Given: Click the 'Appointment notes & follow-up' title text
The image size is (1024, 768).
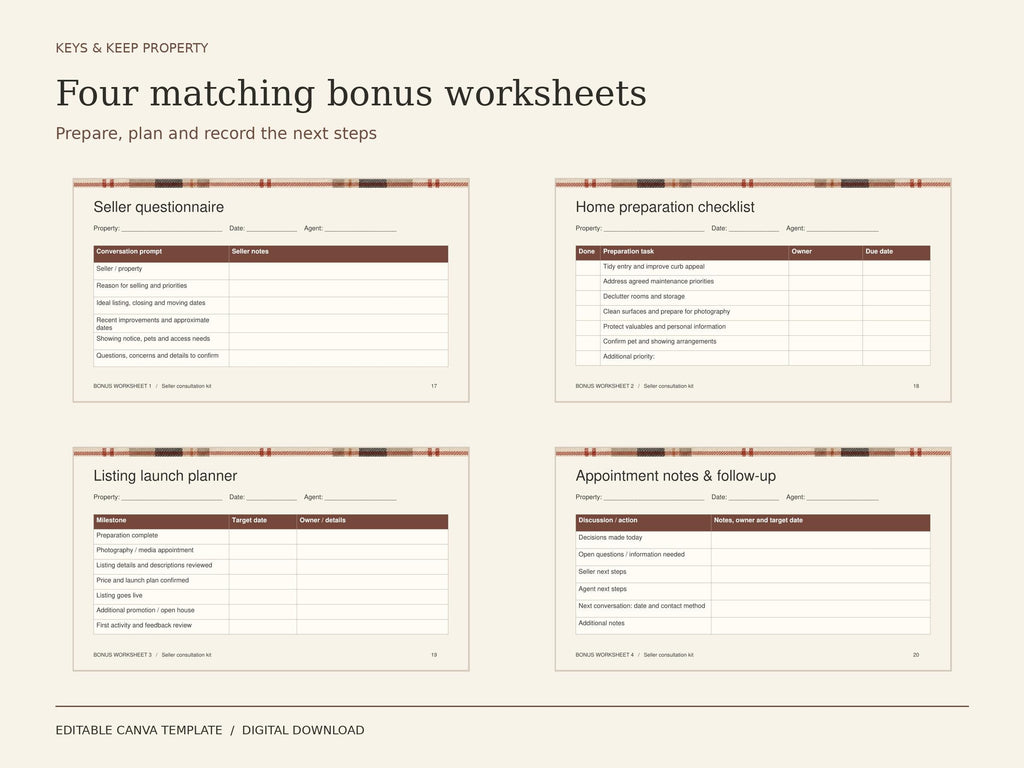Looking at the screenshot, I should click(676, 476).
